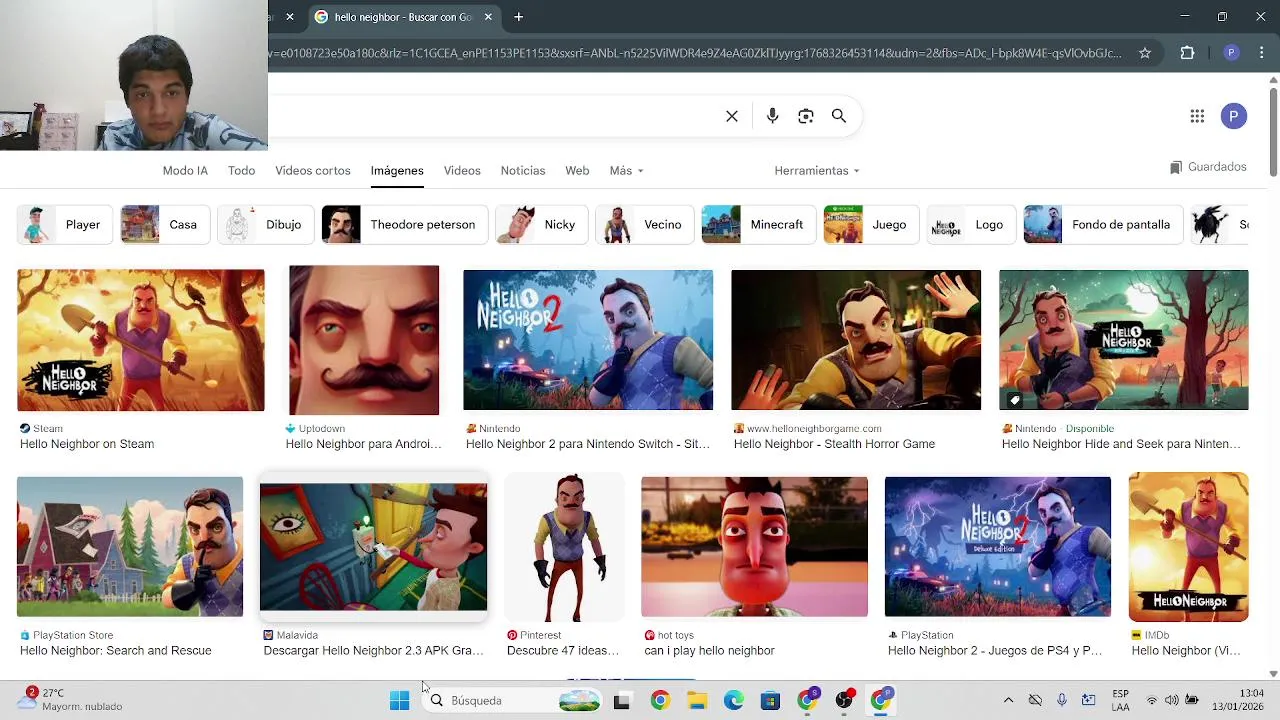Click the browser address bar URL
The width and height of the screenshot is (1280, 720).
point(695,53)
